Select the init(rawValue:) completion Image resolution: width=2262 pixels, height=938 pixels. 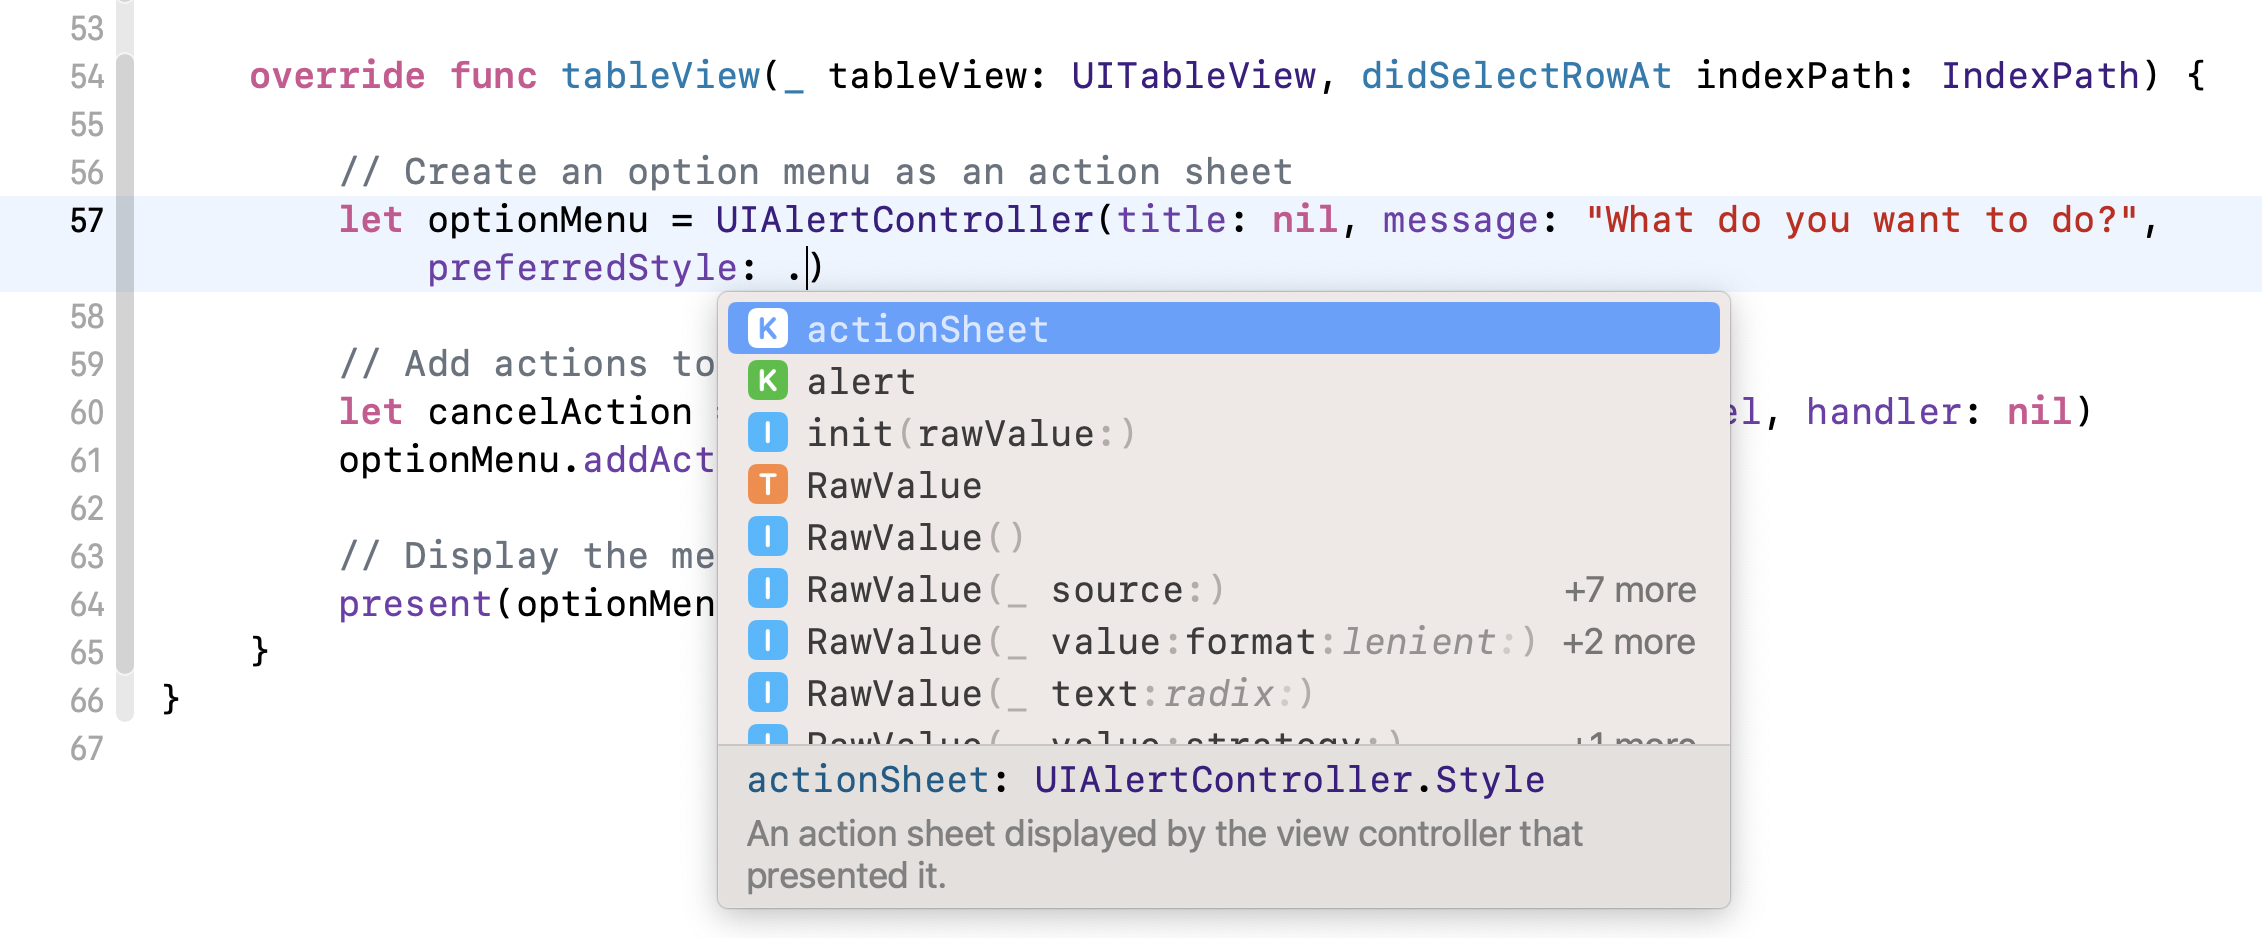pyautogui.click(x=970, y=432)
